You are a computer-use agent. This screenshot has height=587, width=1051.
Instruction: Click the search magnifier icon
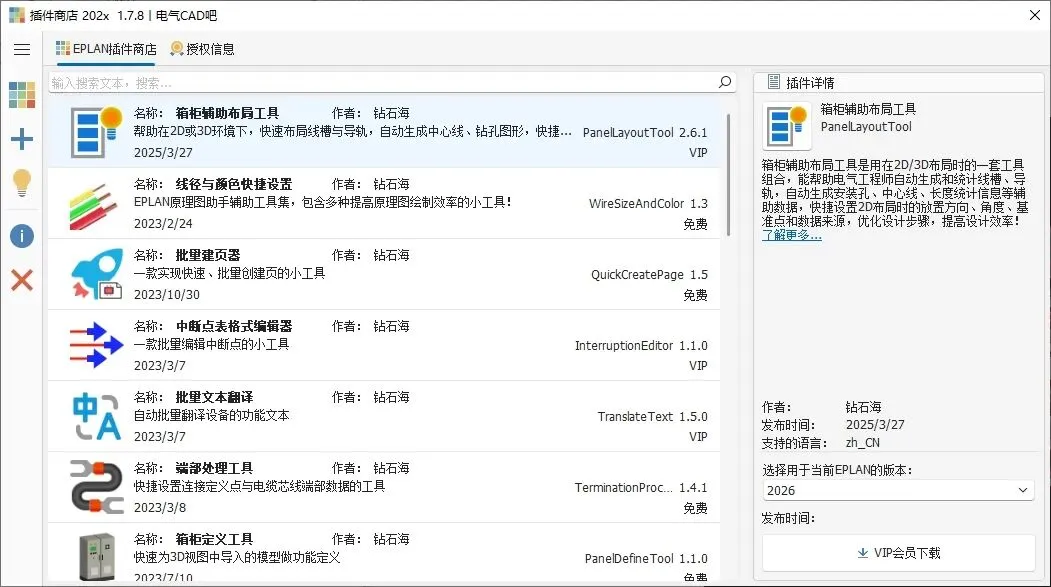725,82
